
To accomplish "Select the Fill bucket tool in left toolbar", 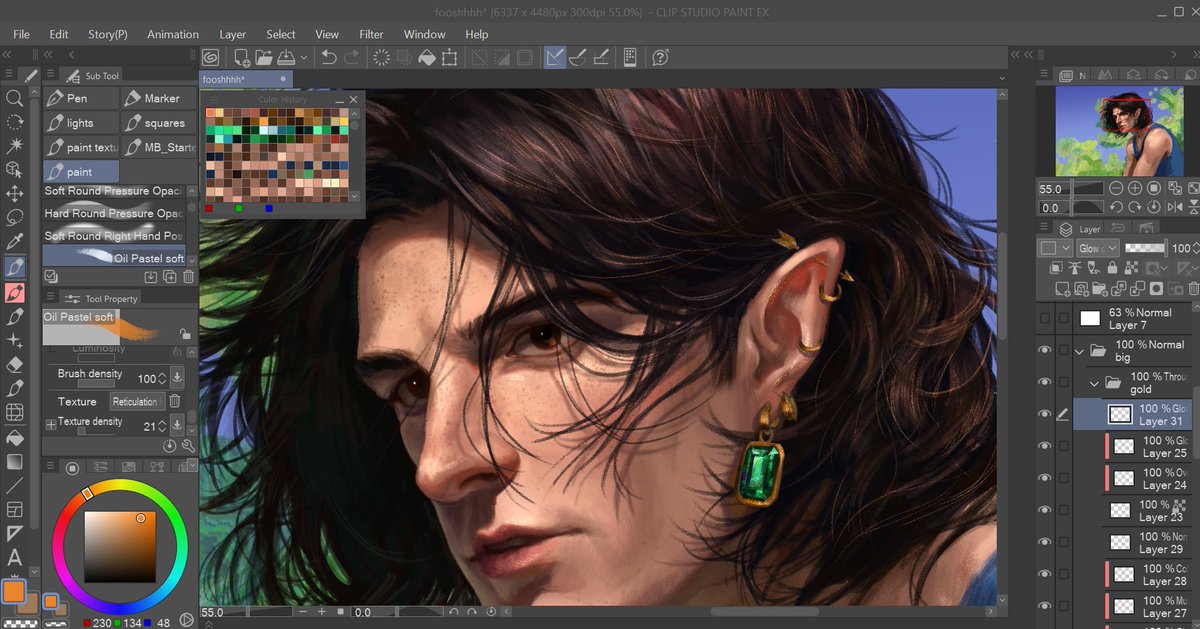I will 15,437.
